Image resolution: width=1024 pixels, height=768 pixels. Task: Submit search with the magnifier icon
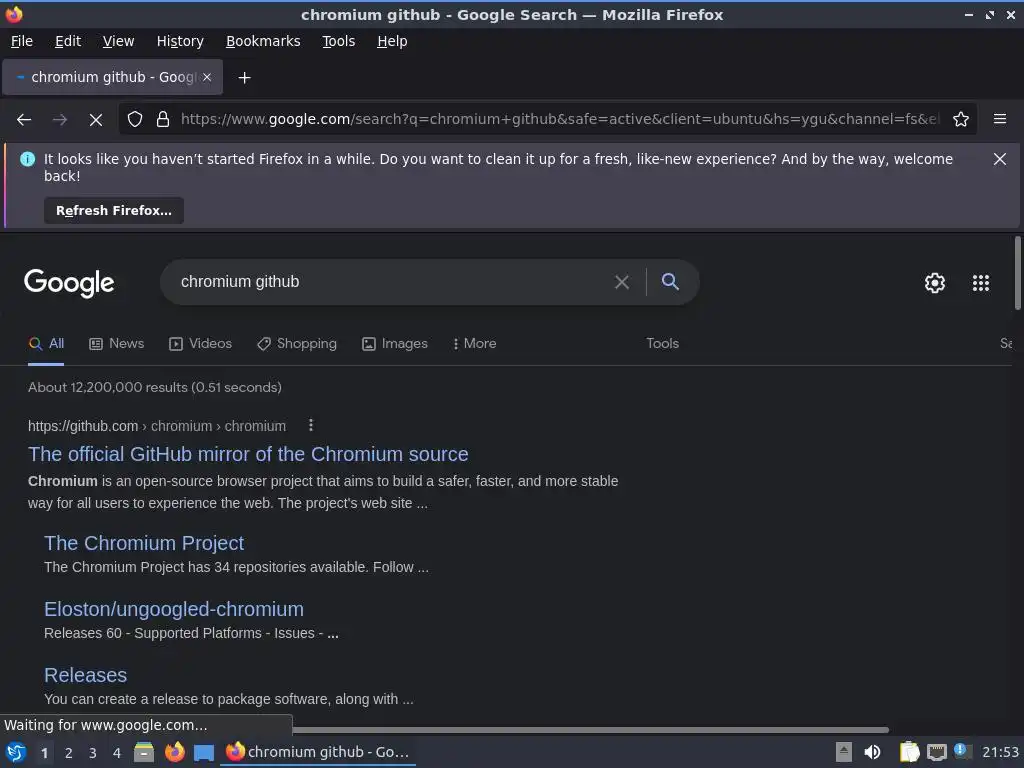point(670,281)
